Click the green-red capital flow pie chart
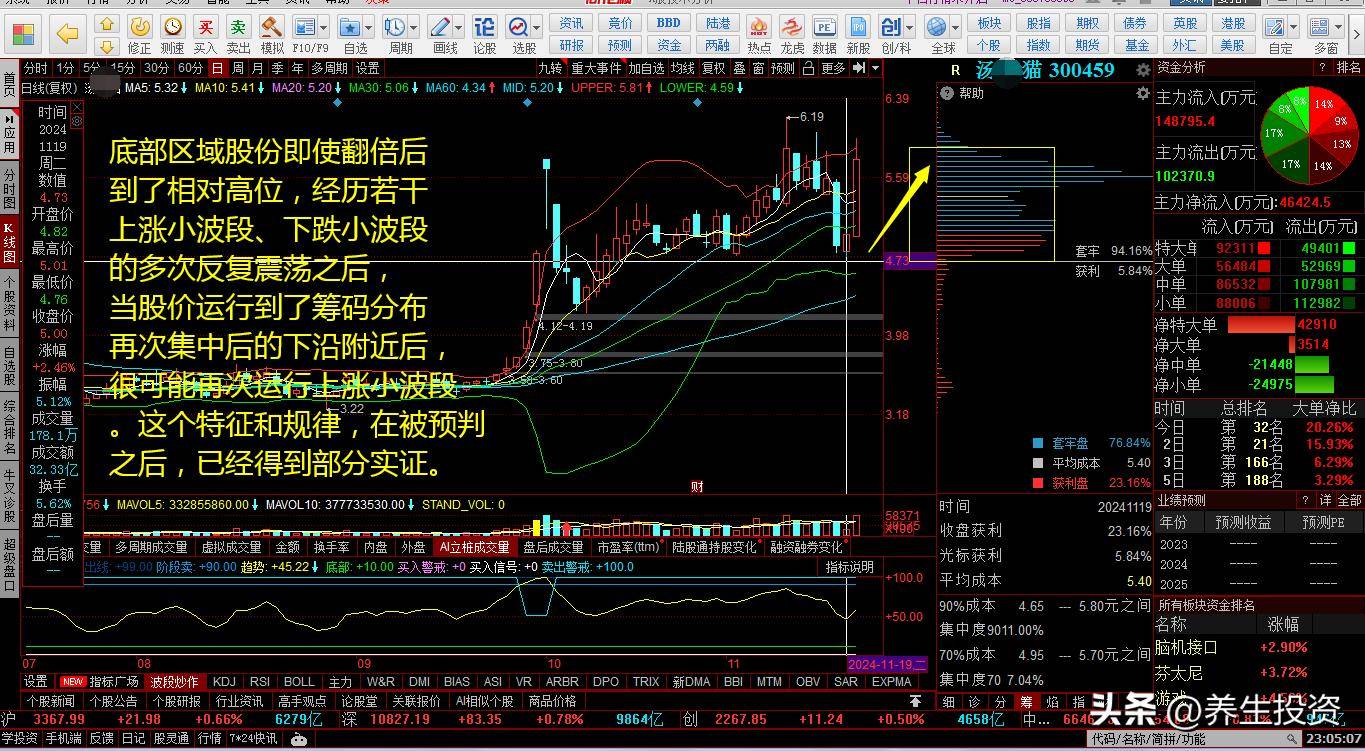This screenshot has width=1365, height=751. click(x=1307, y=133)
